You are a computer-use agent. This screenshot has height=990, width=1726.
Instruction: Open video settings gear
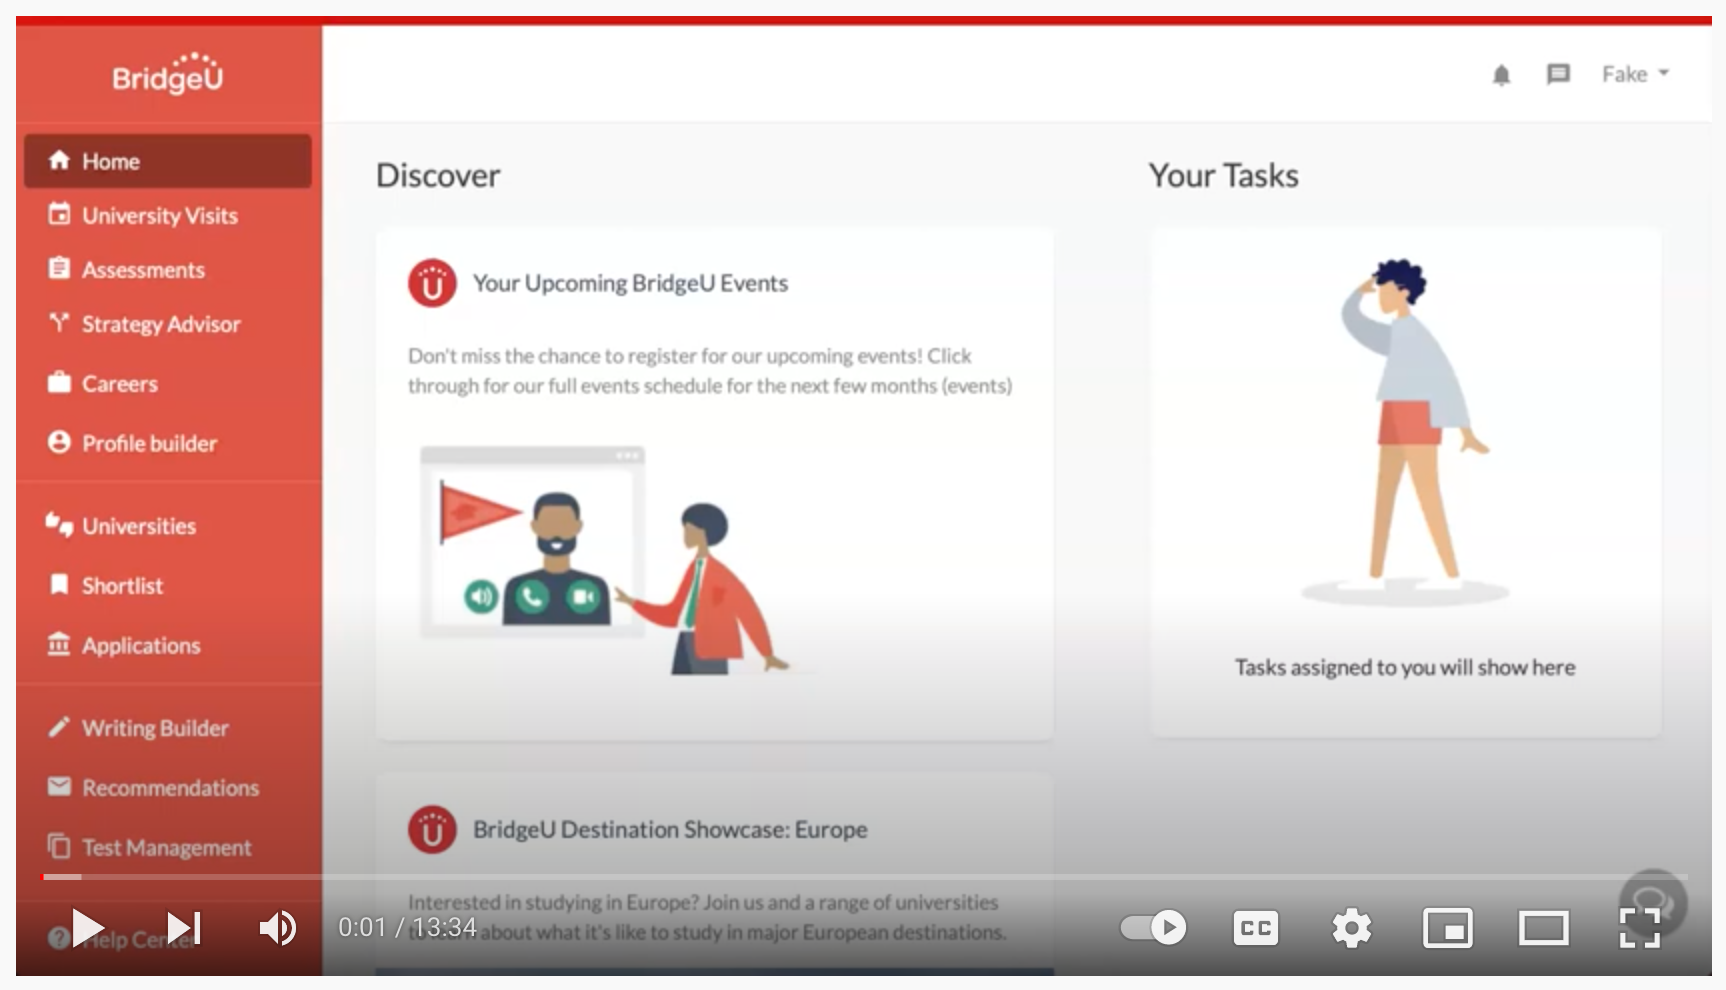(1352, 928)
